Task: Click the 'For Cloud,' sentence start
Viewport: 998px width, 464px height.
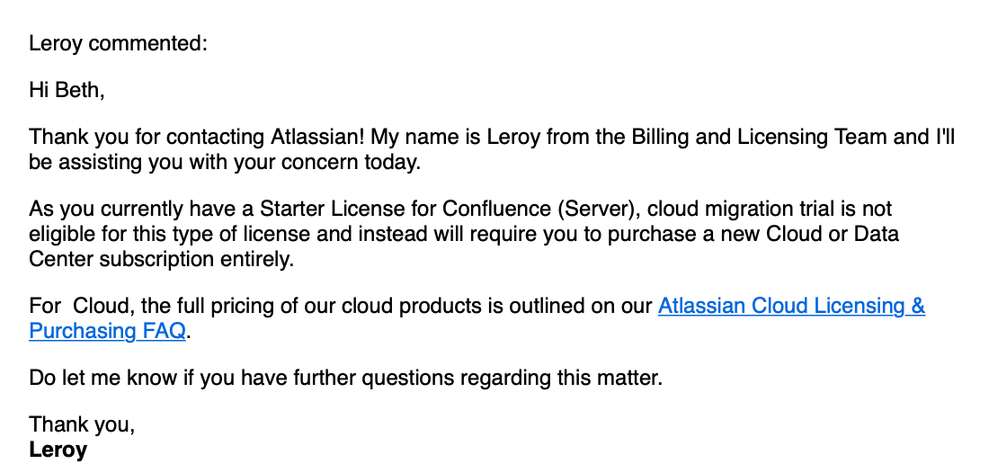Action: [82, 306]
